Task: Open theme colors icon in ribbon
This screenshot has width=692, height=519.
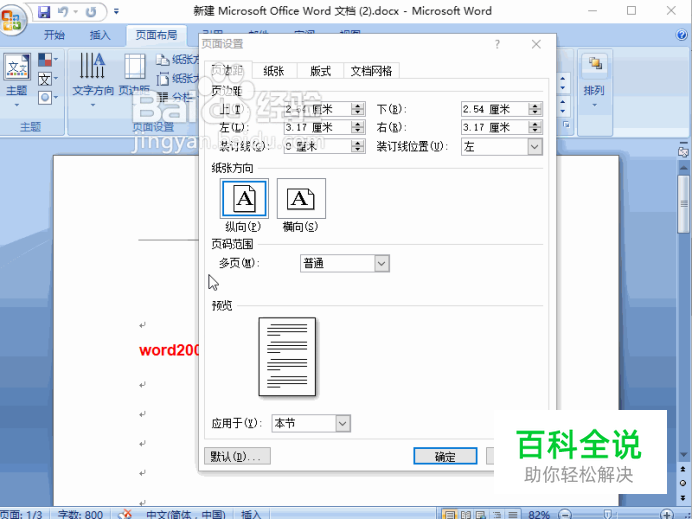Action: point(45,59)
